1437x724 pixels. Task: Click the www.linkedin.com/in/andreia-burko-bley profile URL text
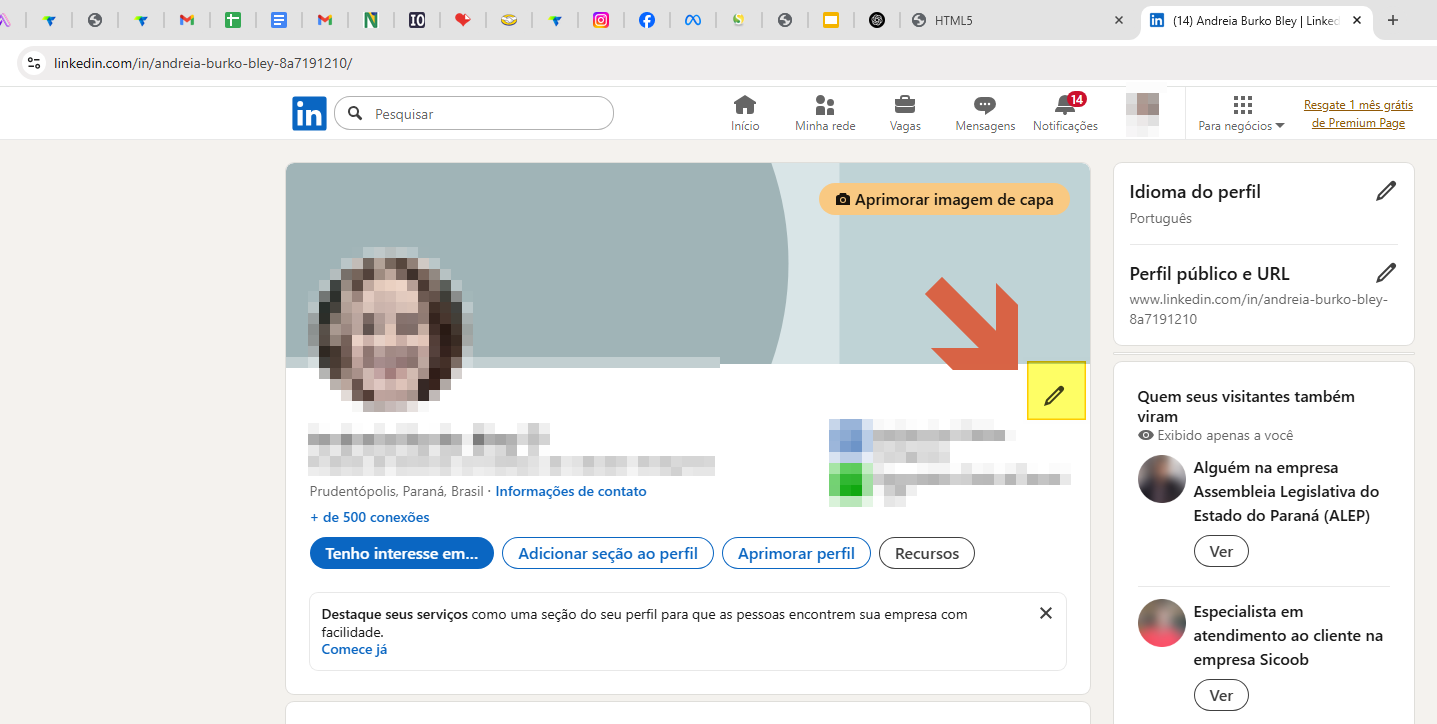point(1259,309)
